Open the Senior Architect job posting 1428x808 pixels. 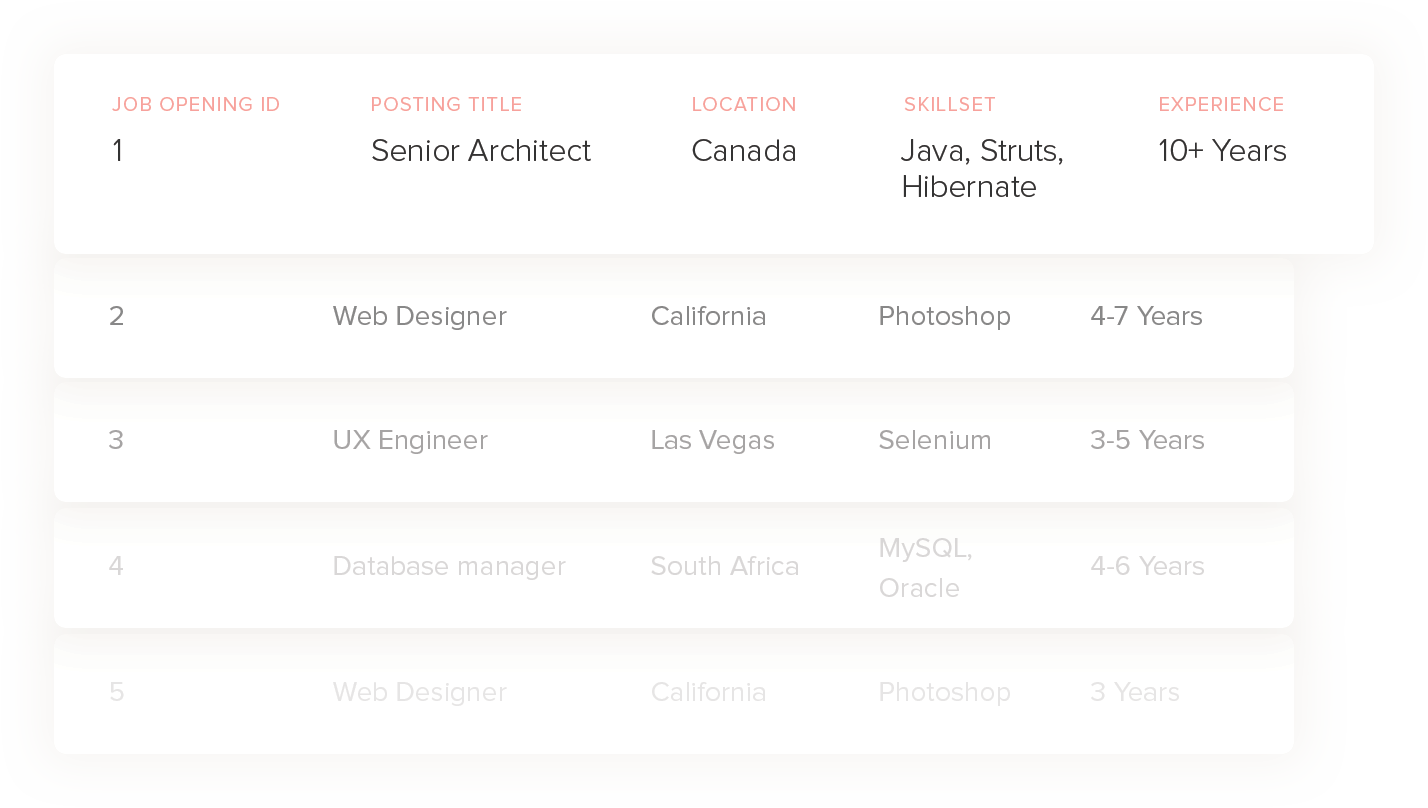pos(481,151)
